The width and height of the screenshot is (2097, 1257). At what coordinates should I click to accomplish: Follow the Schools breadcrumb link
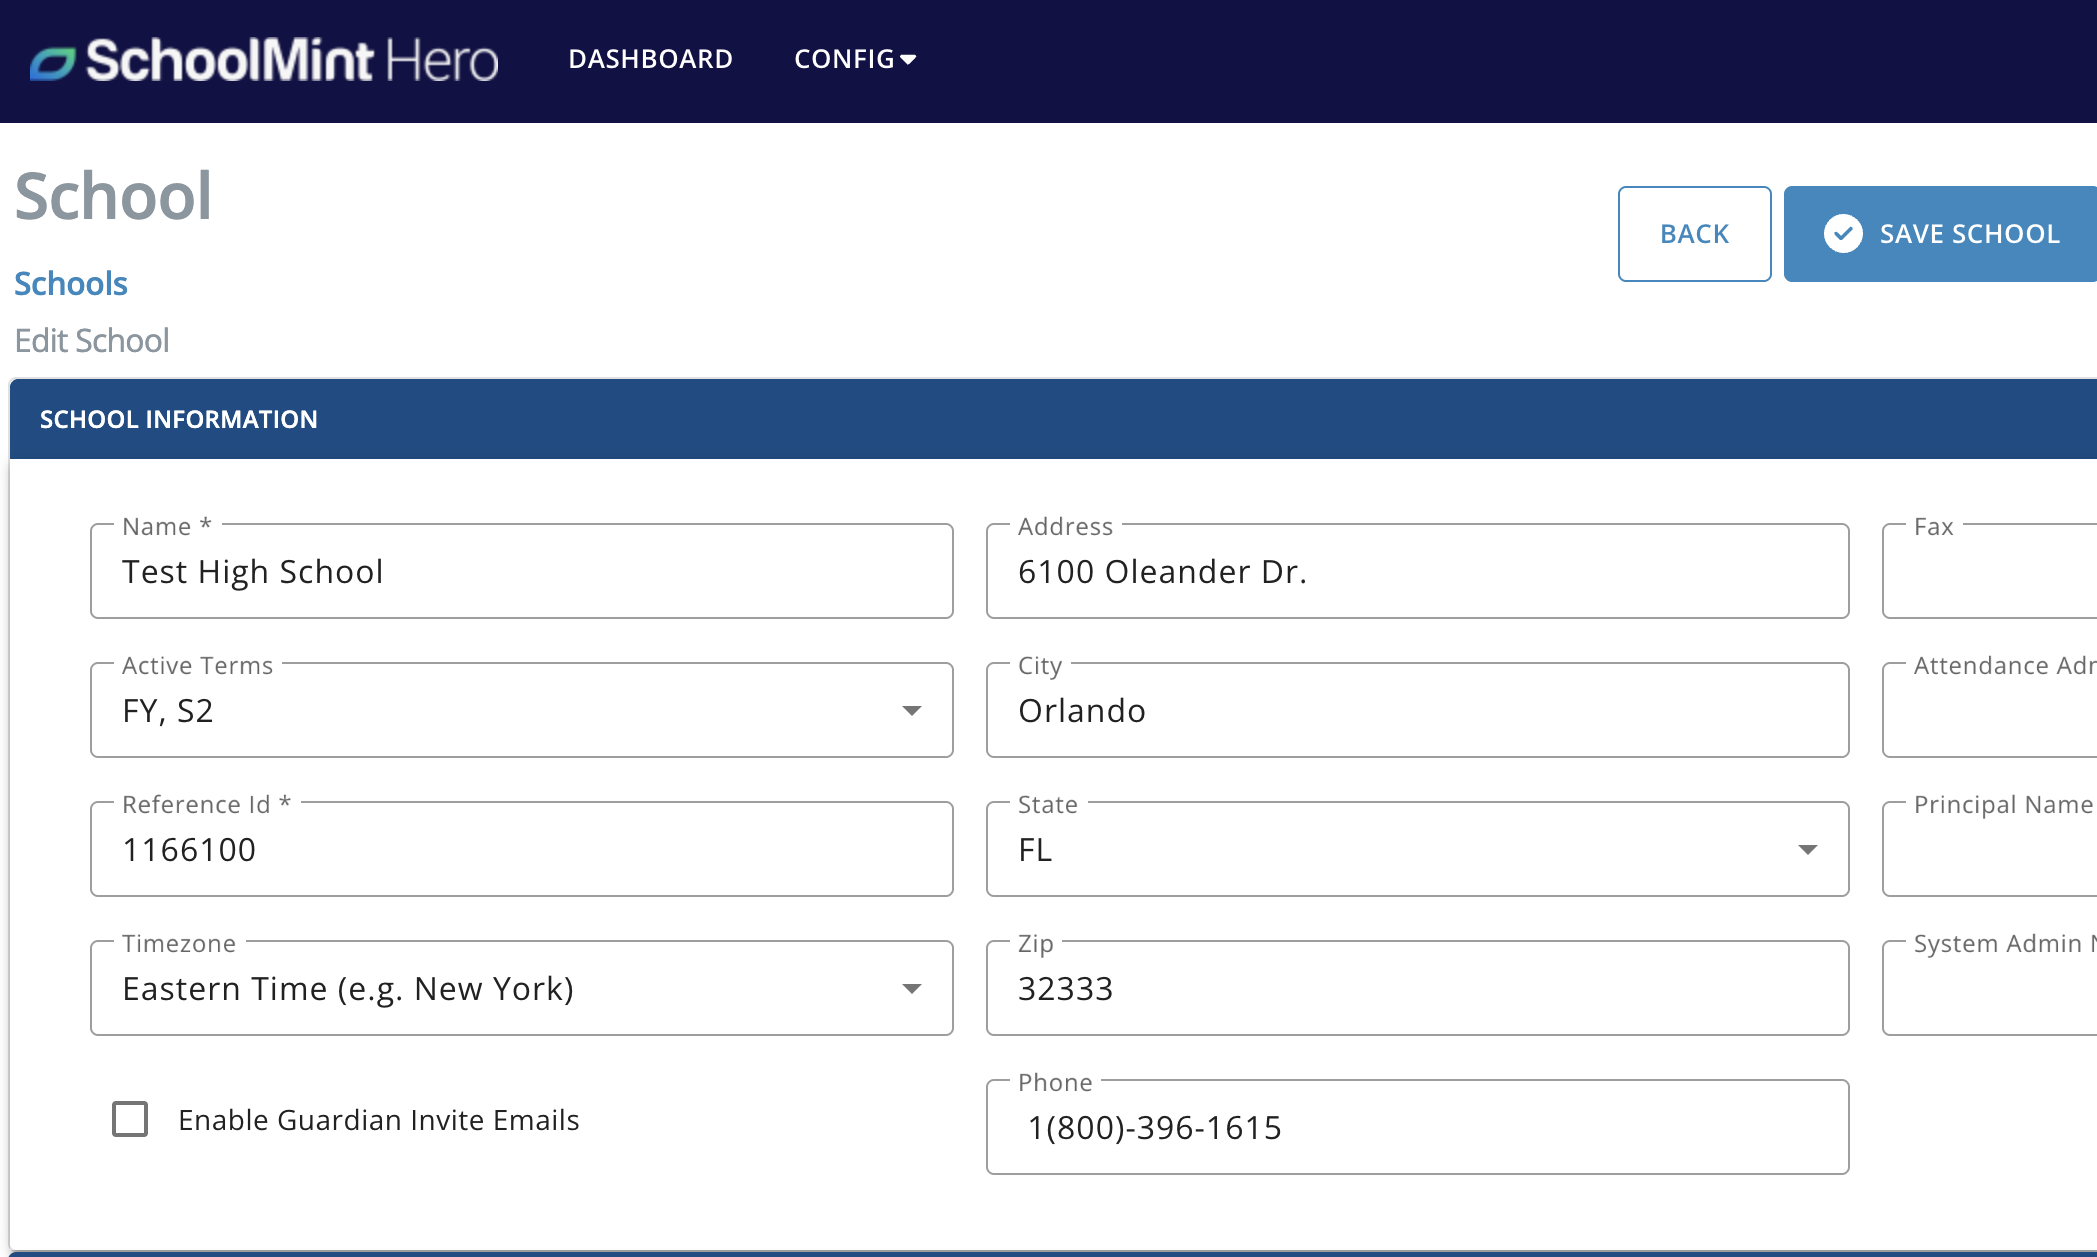click(71, 284)
